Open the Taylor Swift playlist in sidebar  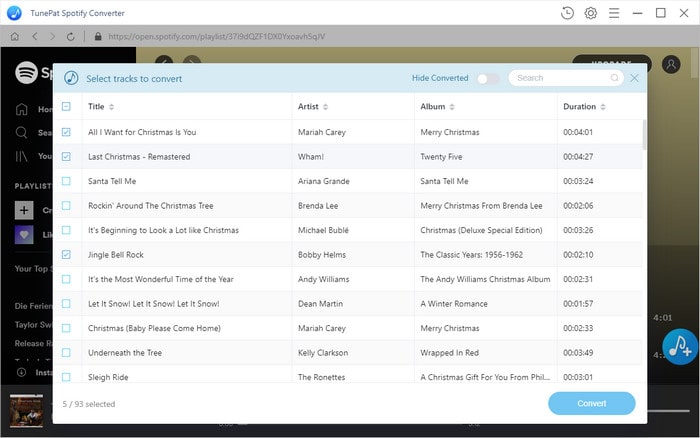click(x=34, y=325)
